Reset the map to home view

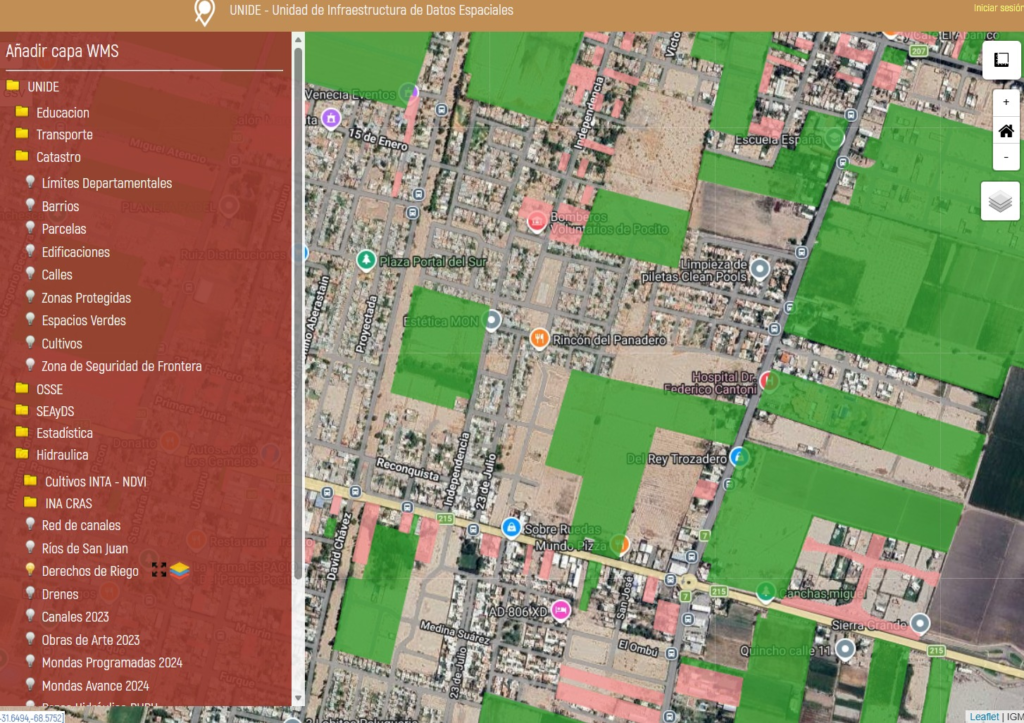(x=1006, y=130)
